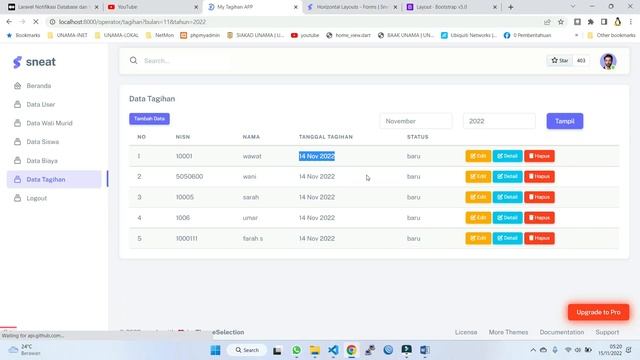The image size is (640, 360).
Task: Go back in browser history
Action: coord(9,22)
